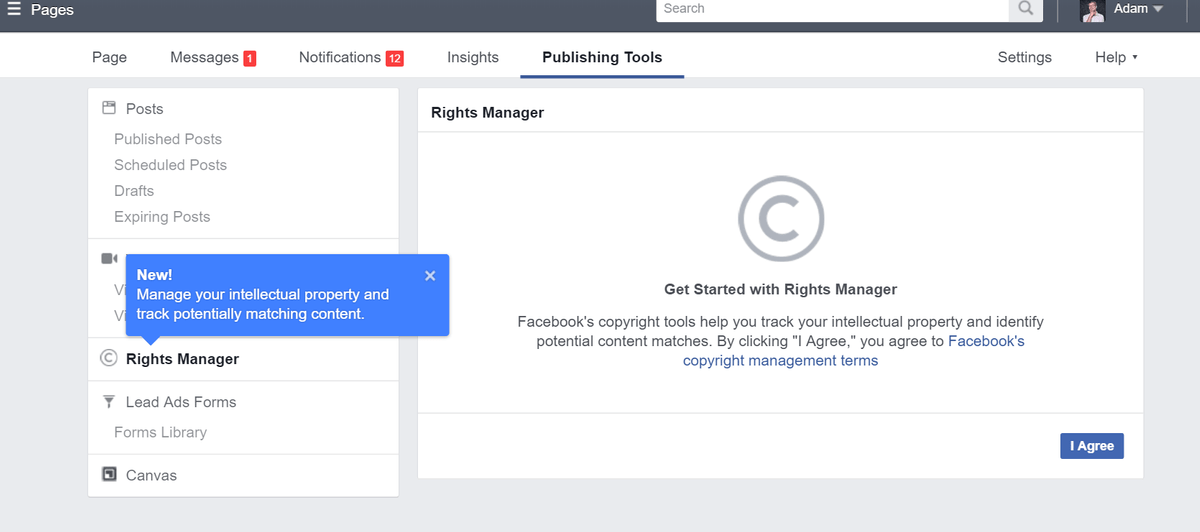Viewport: 1200px width, 532px height.
Task: Click the I Agree button
Action: point(1092,446)
